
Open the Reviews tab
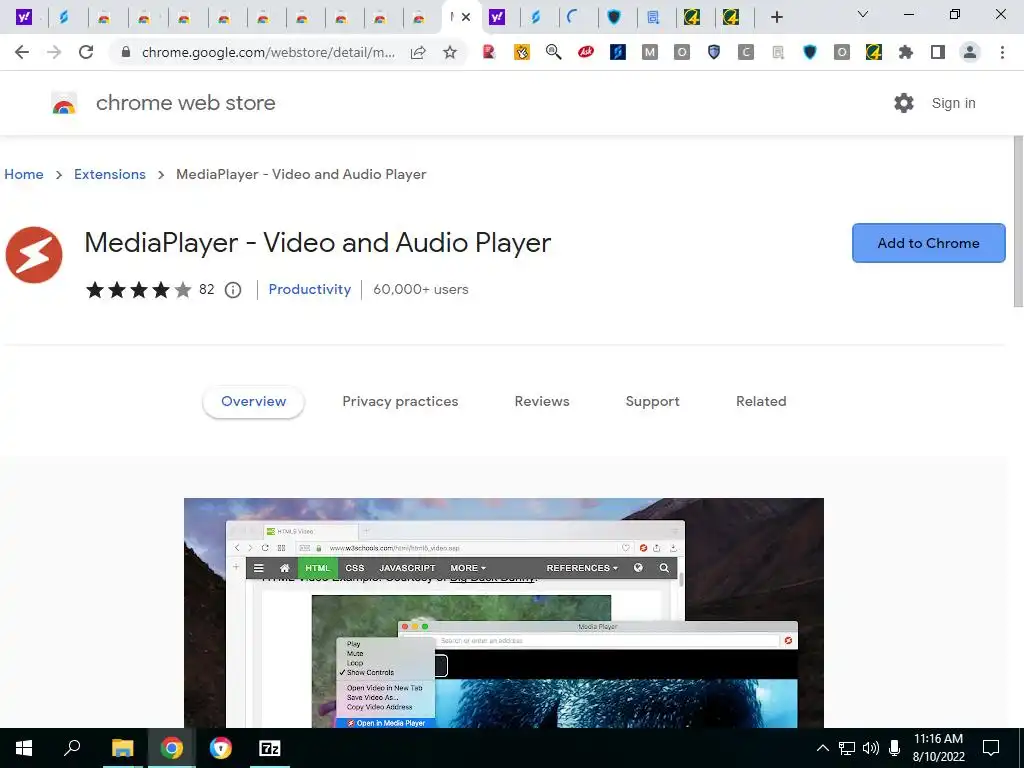tap(542, 402)
